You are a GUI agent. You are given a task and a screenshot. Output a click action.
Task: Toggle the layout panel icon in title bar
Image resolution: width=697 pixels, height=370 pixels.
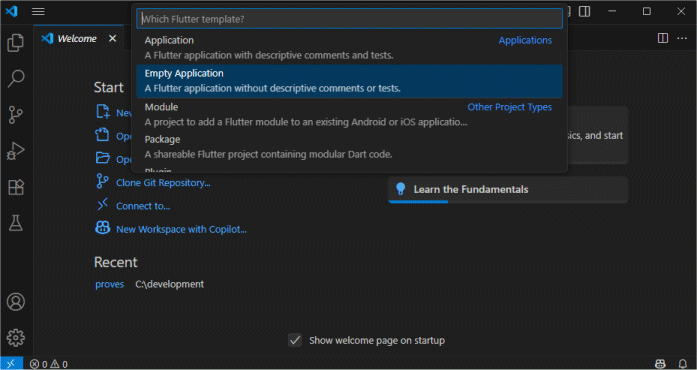click(585, 12)
